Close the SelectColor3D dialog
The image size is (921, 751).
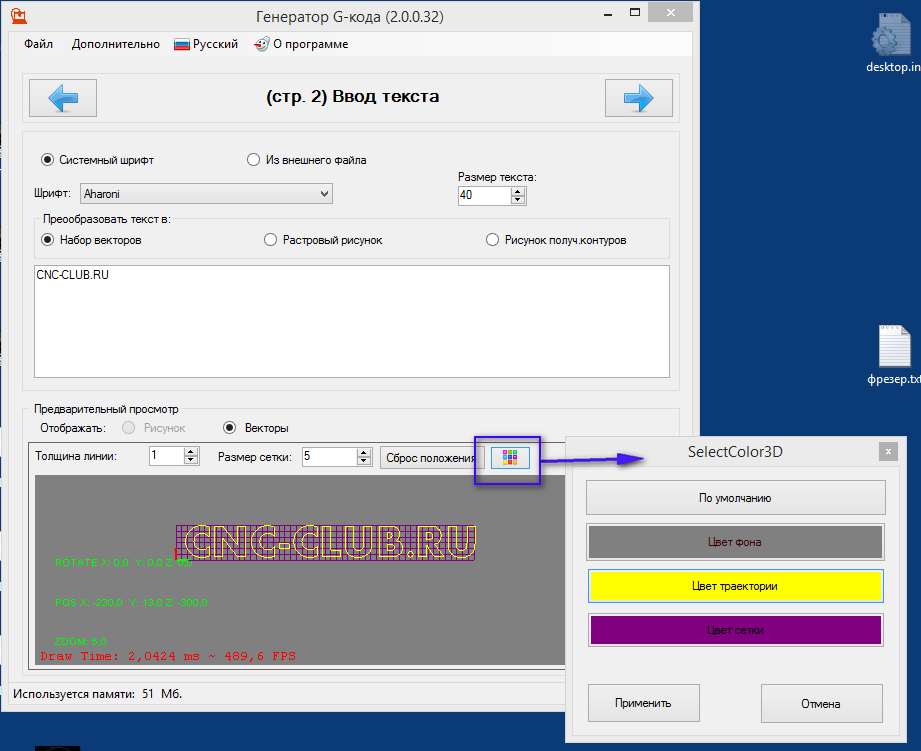(x=888, y=452)
